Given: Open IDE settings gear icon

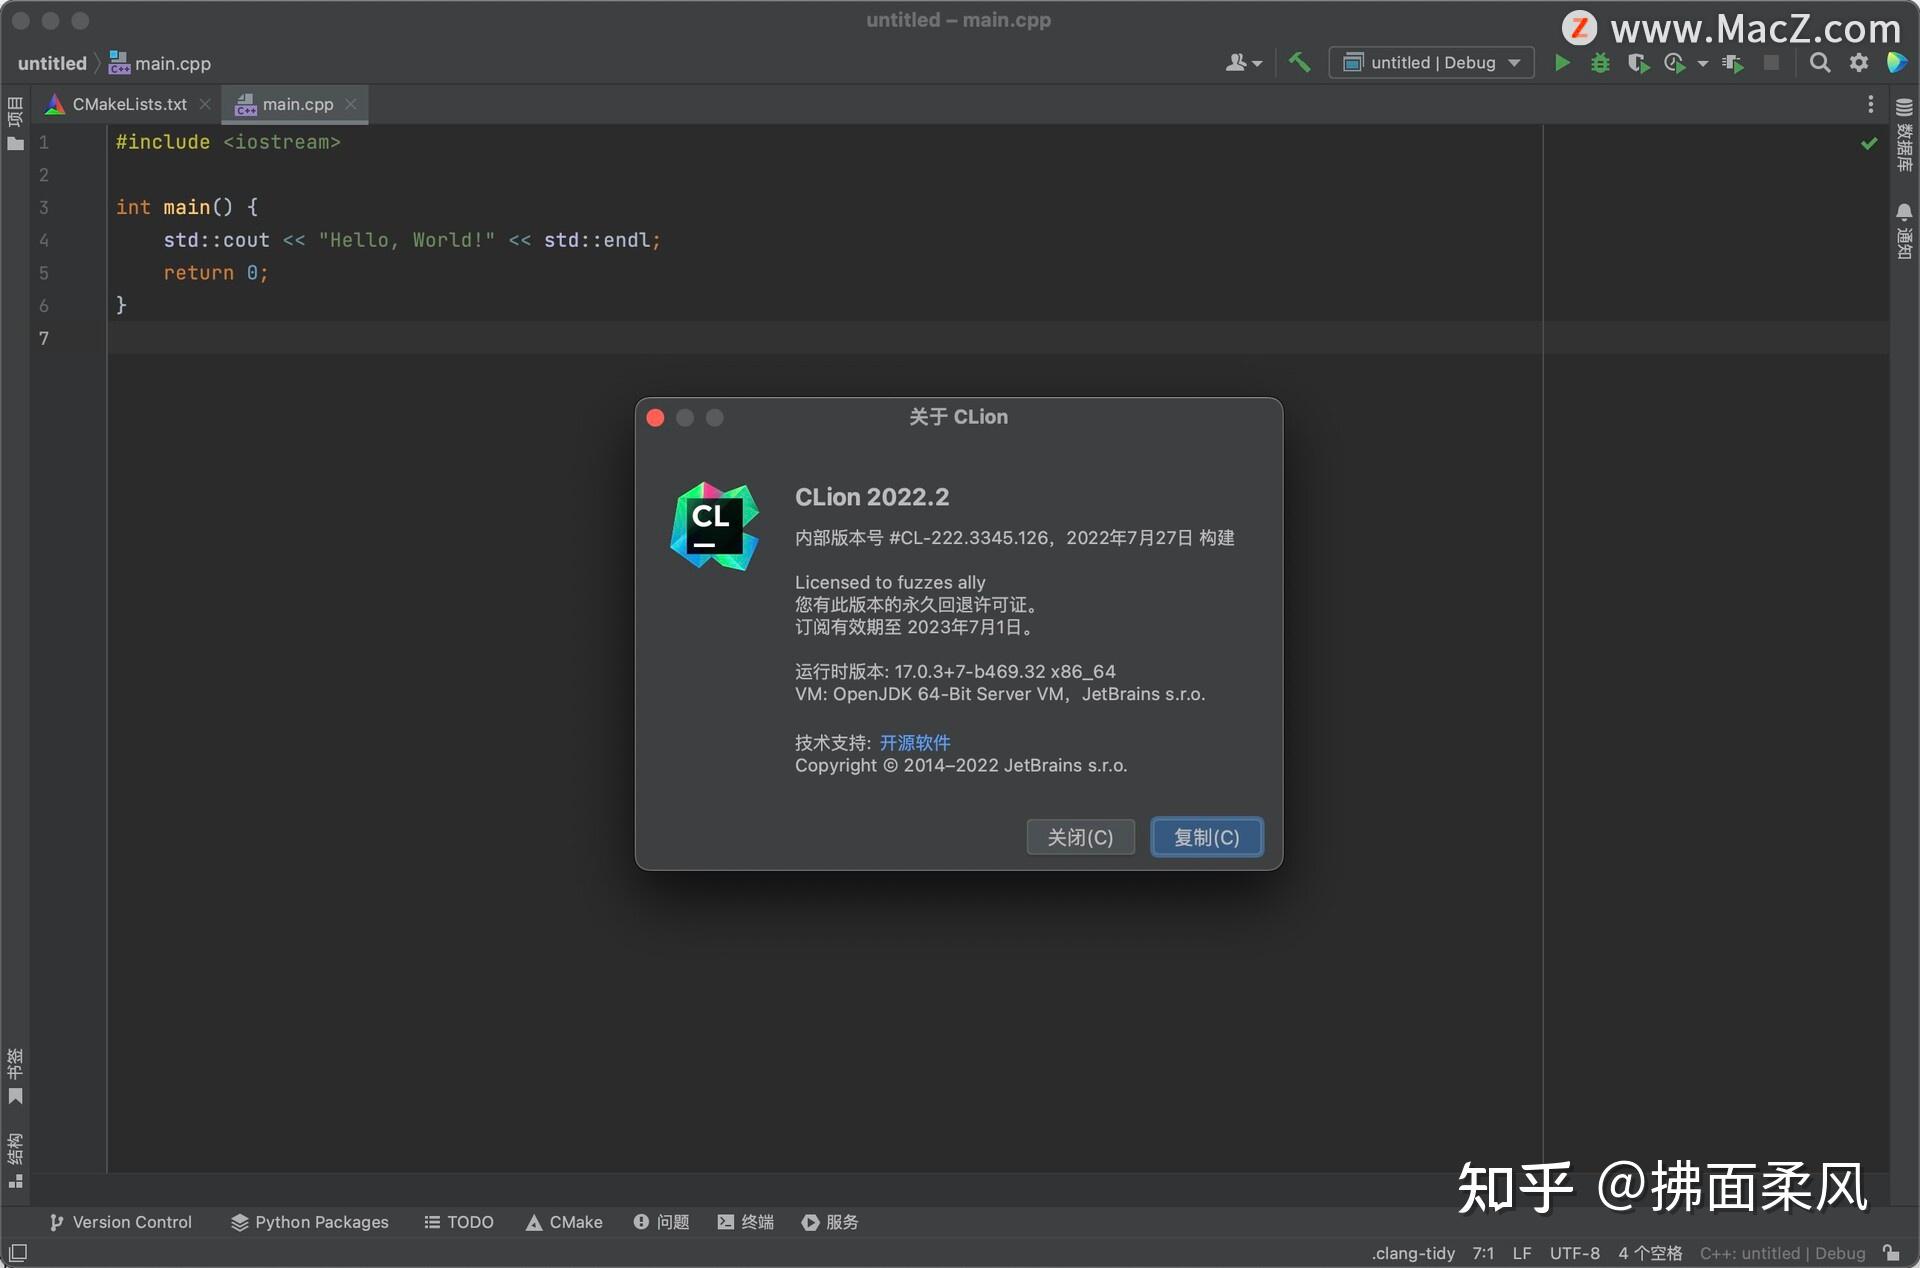Looking at the screenshot, I should coord(1858,63).
